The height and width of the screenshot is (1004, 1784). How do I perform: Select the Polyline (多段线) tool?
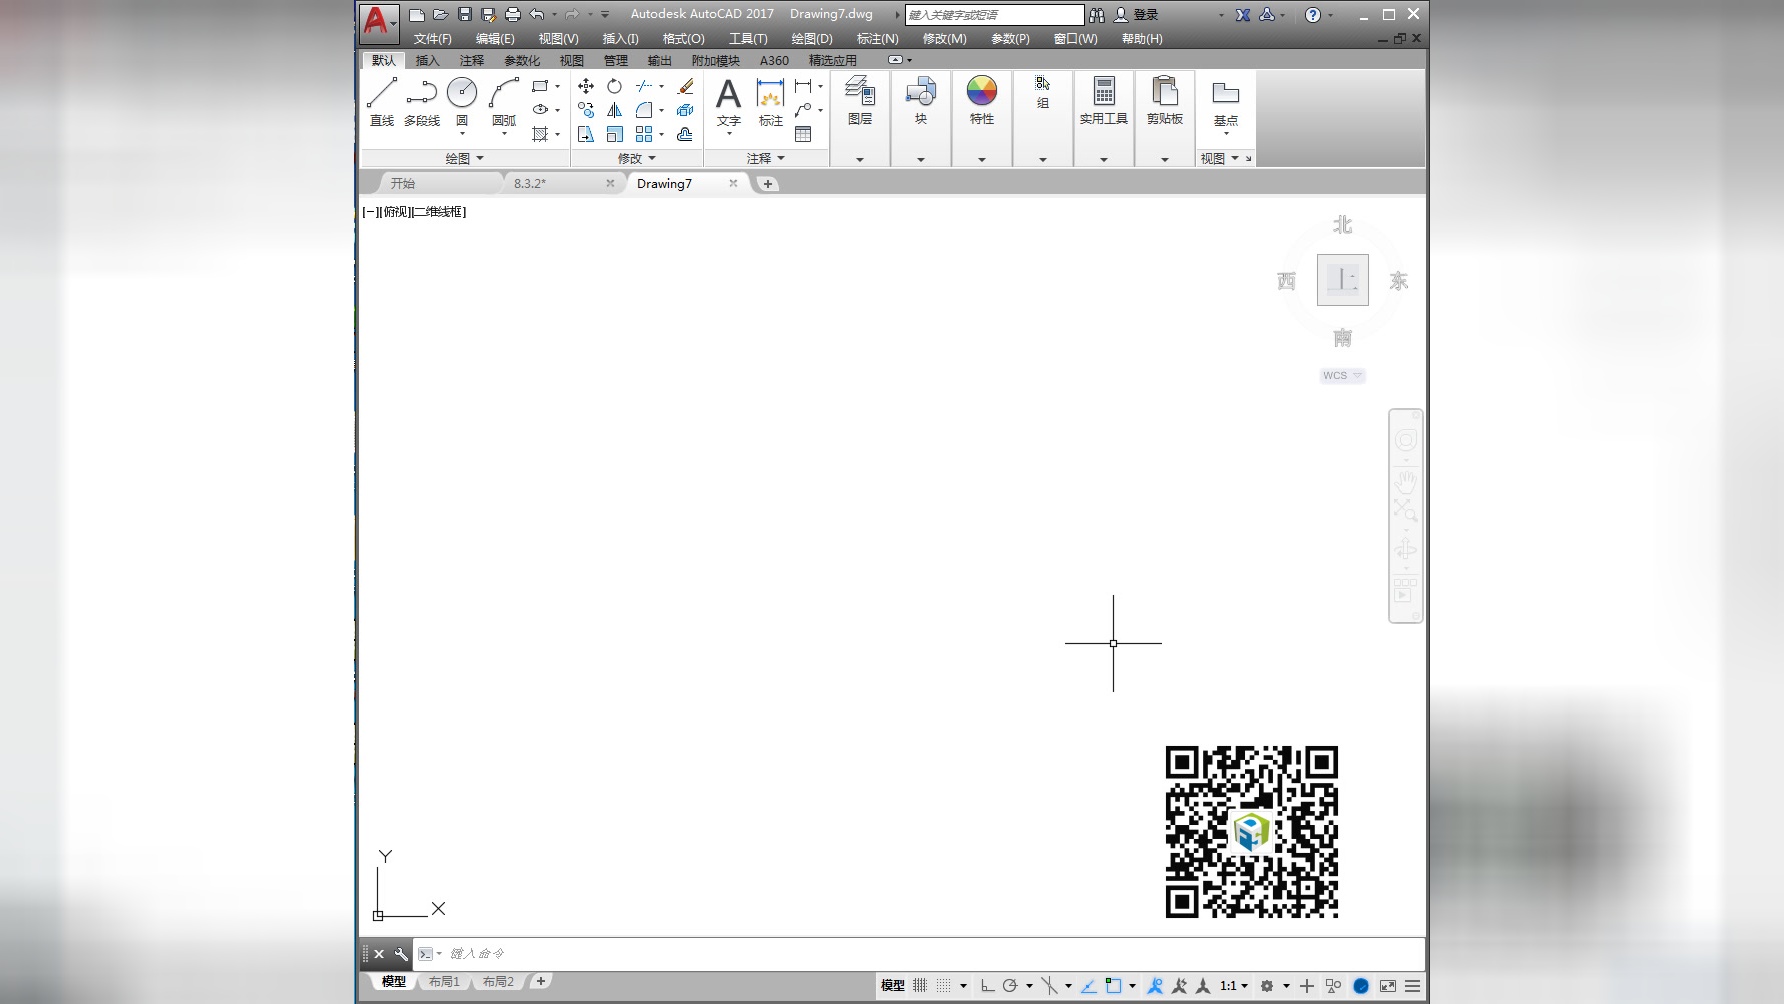(x=422, y=101)
